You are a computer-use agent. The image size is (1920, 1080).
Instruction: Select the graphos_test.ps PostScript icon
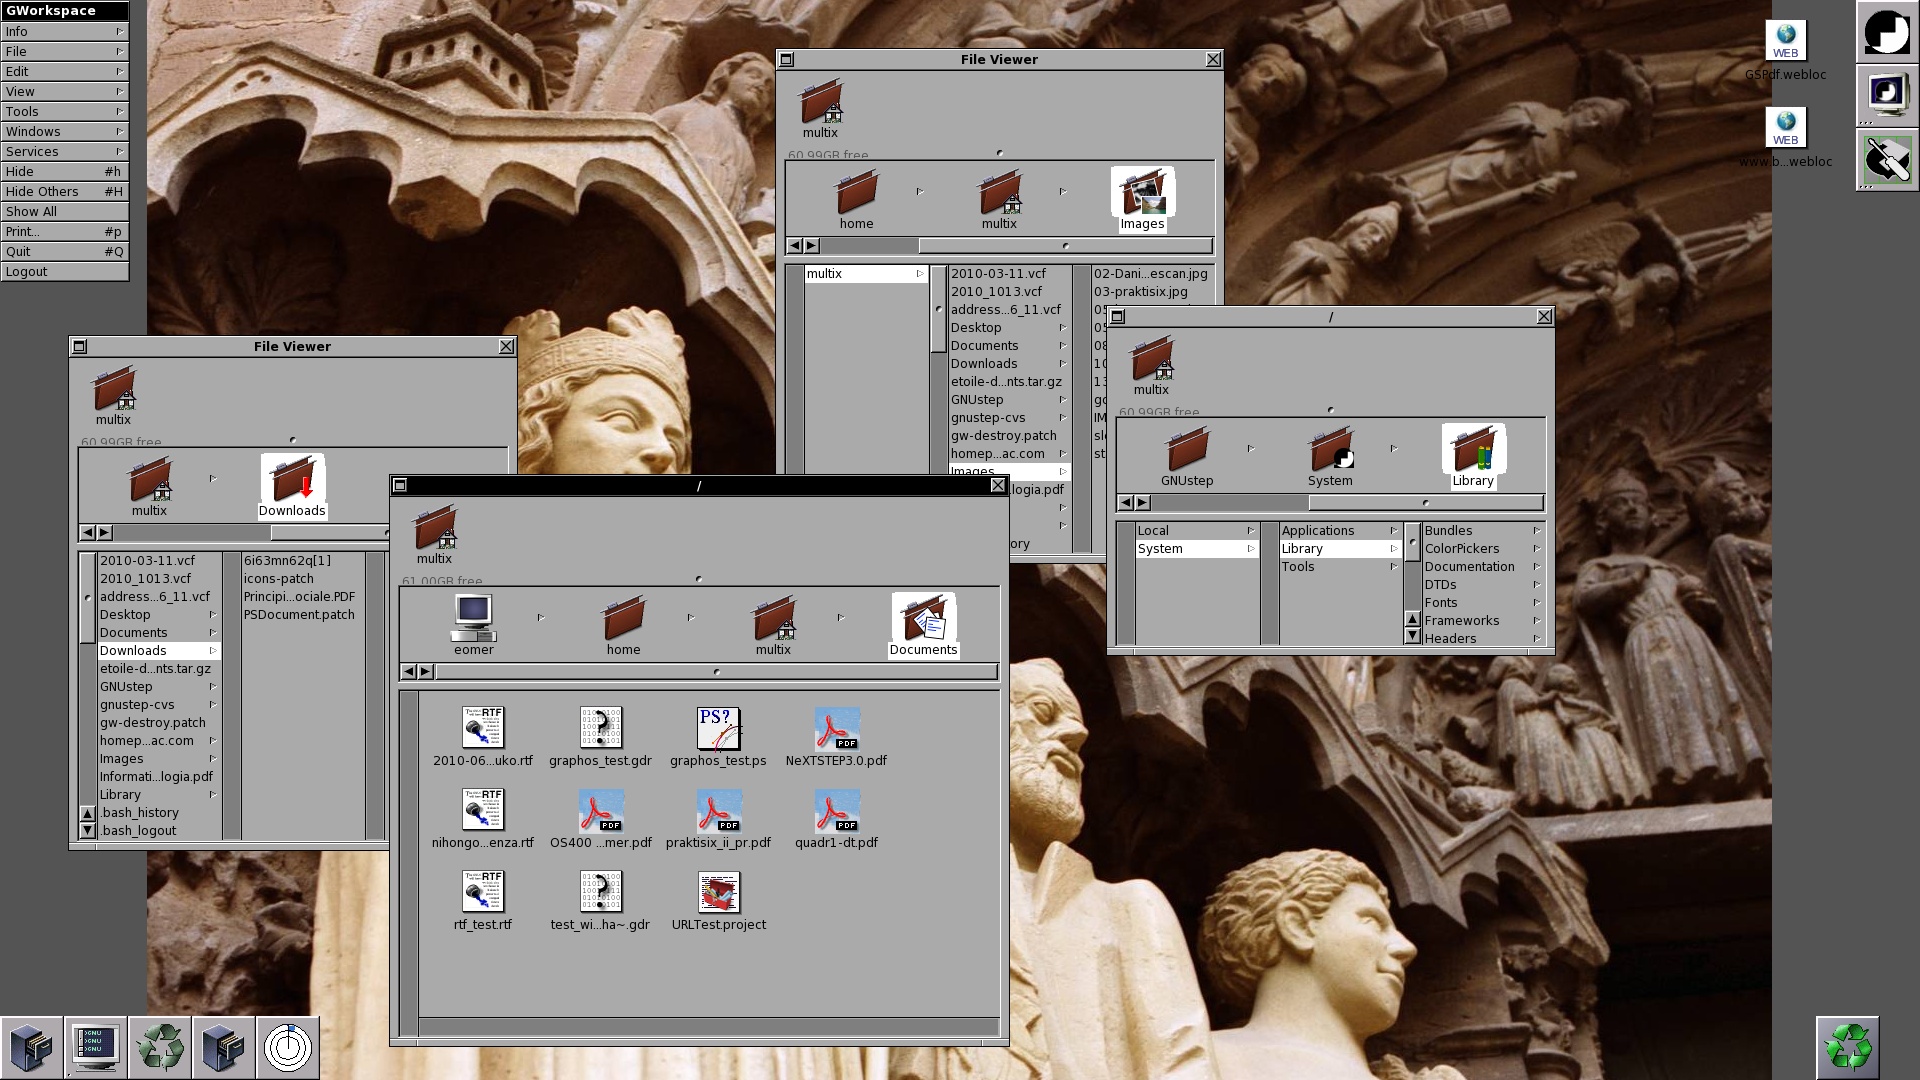pyautogui.click(x=718, y=730)
